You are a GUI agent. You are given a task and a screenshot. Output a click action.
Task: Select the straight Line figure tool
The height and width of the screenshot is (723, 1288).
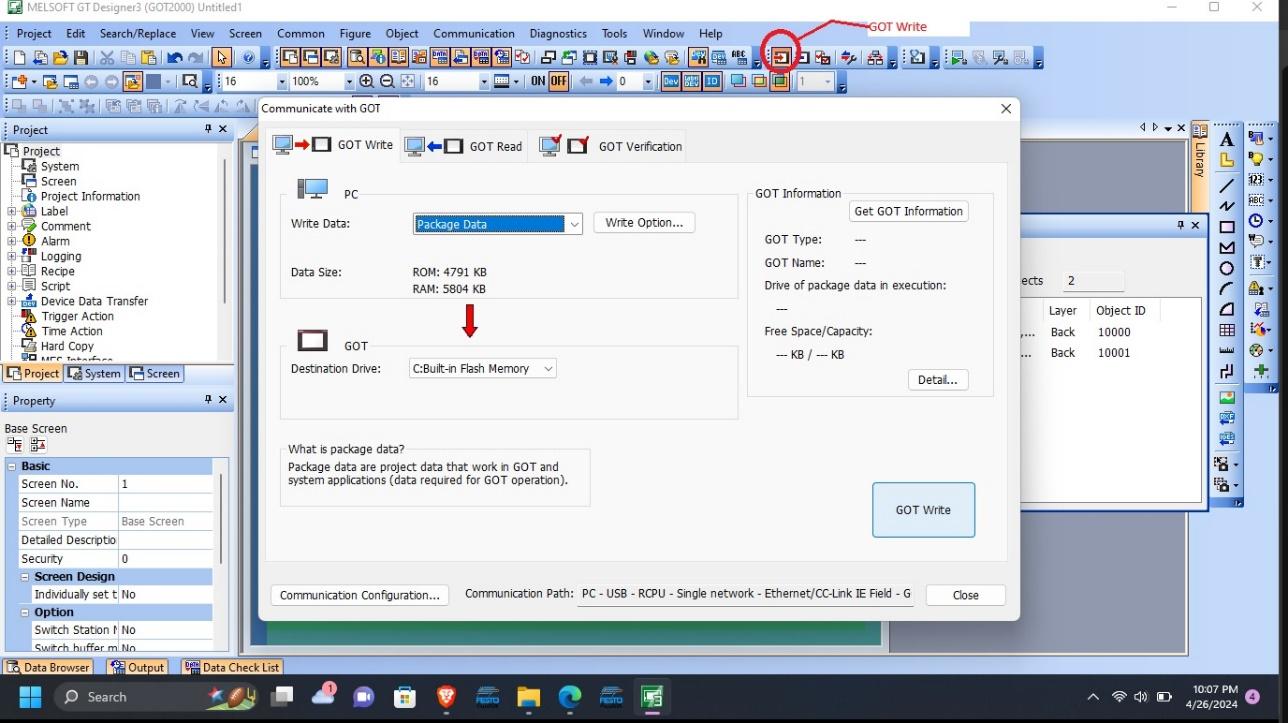click(1227, 185)
